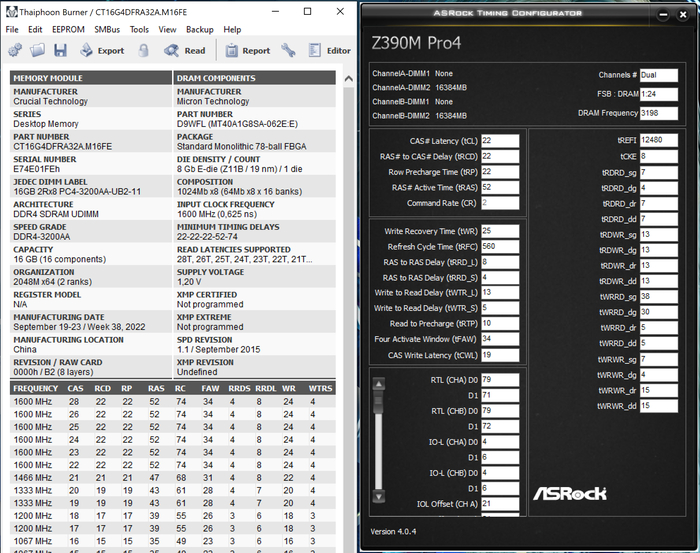This screenshot has height=553, width=700.
Task: Click the Export toolbar button
Action: (x=102, y=50)
